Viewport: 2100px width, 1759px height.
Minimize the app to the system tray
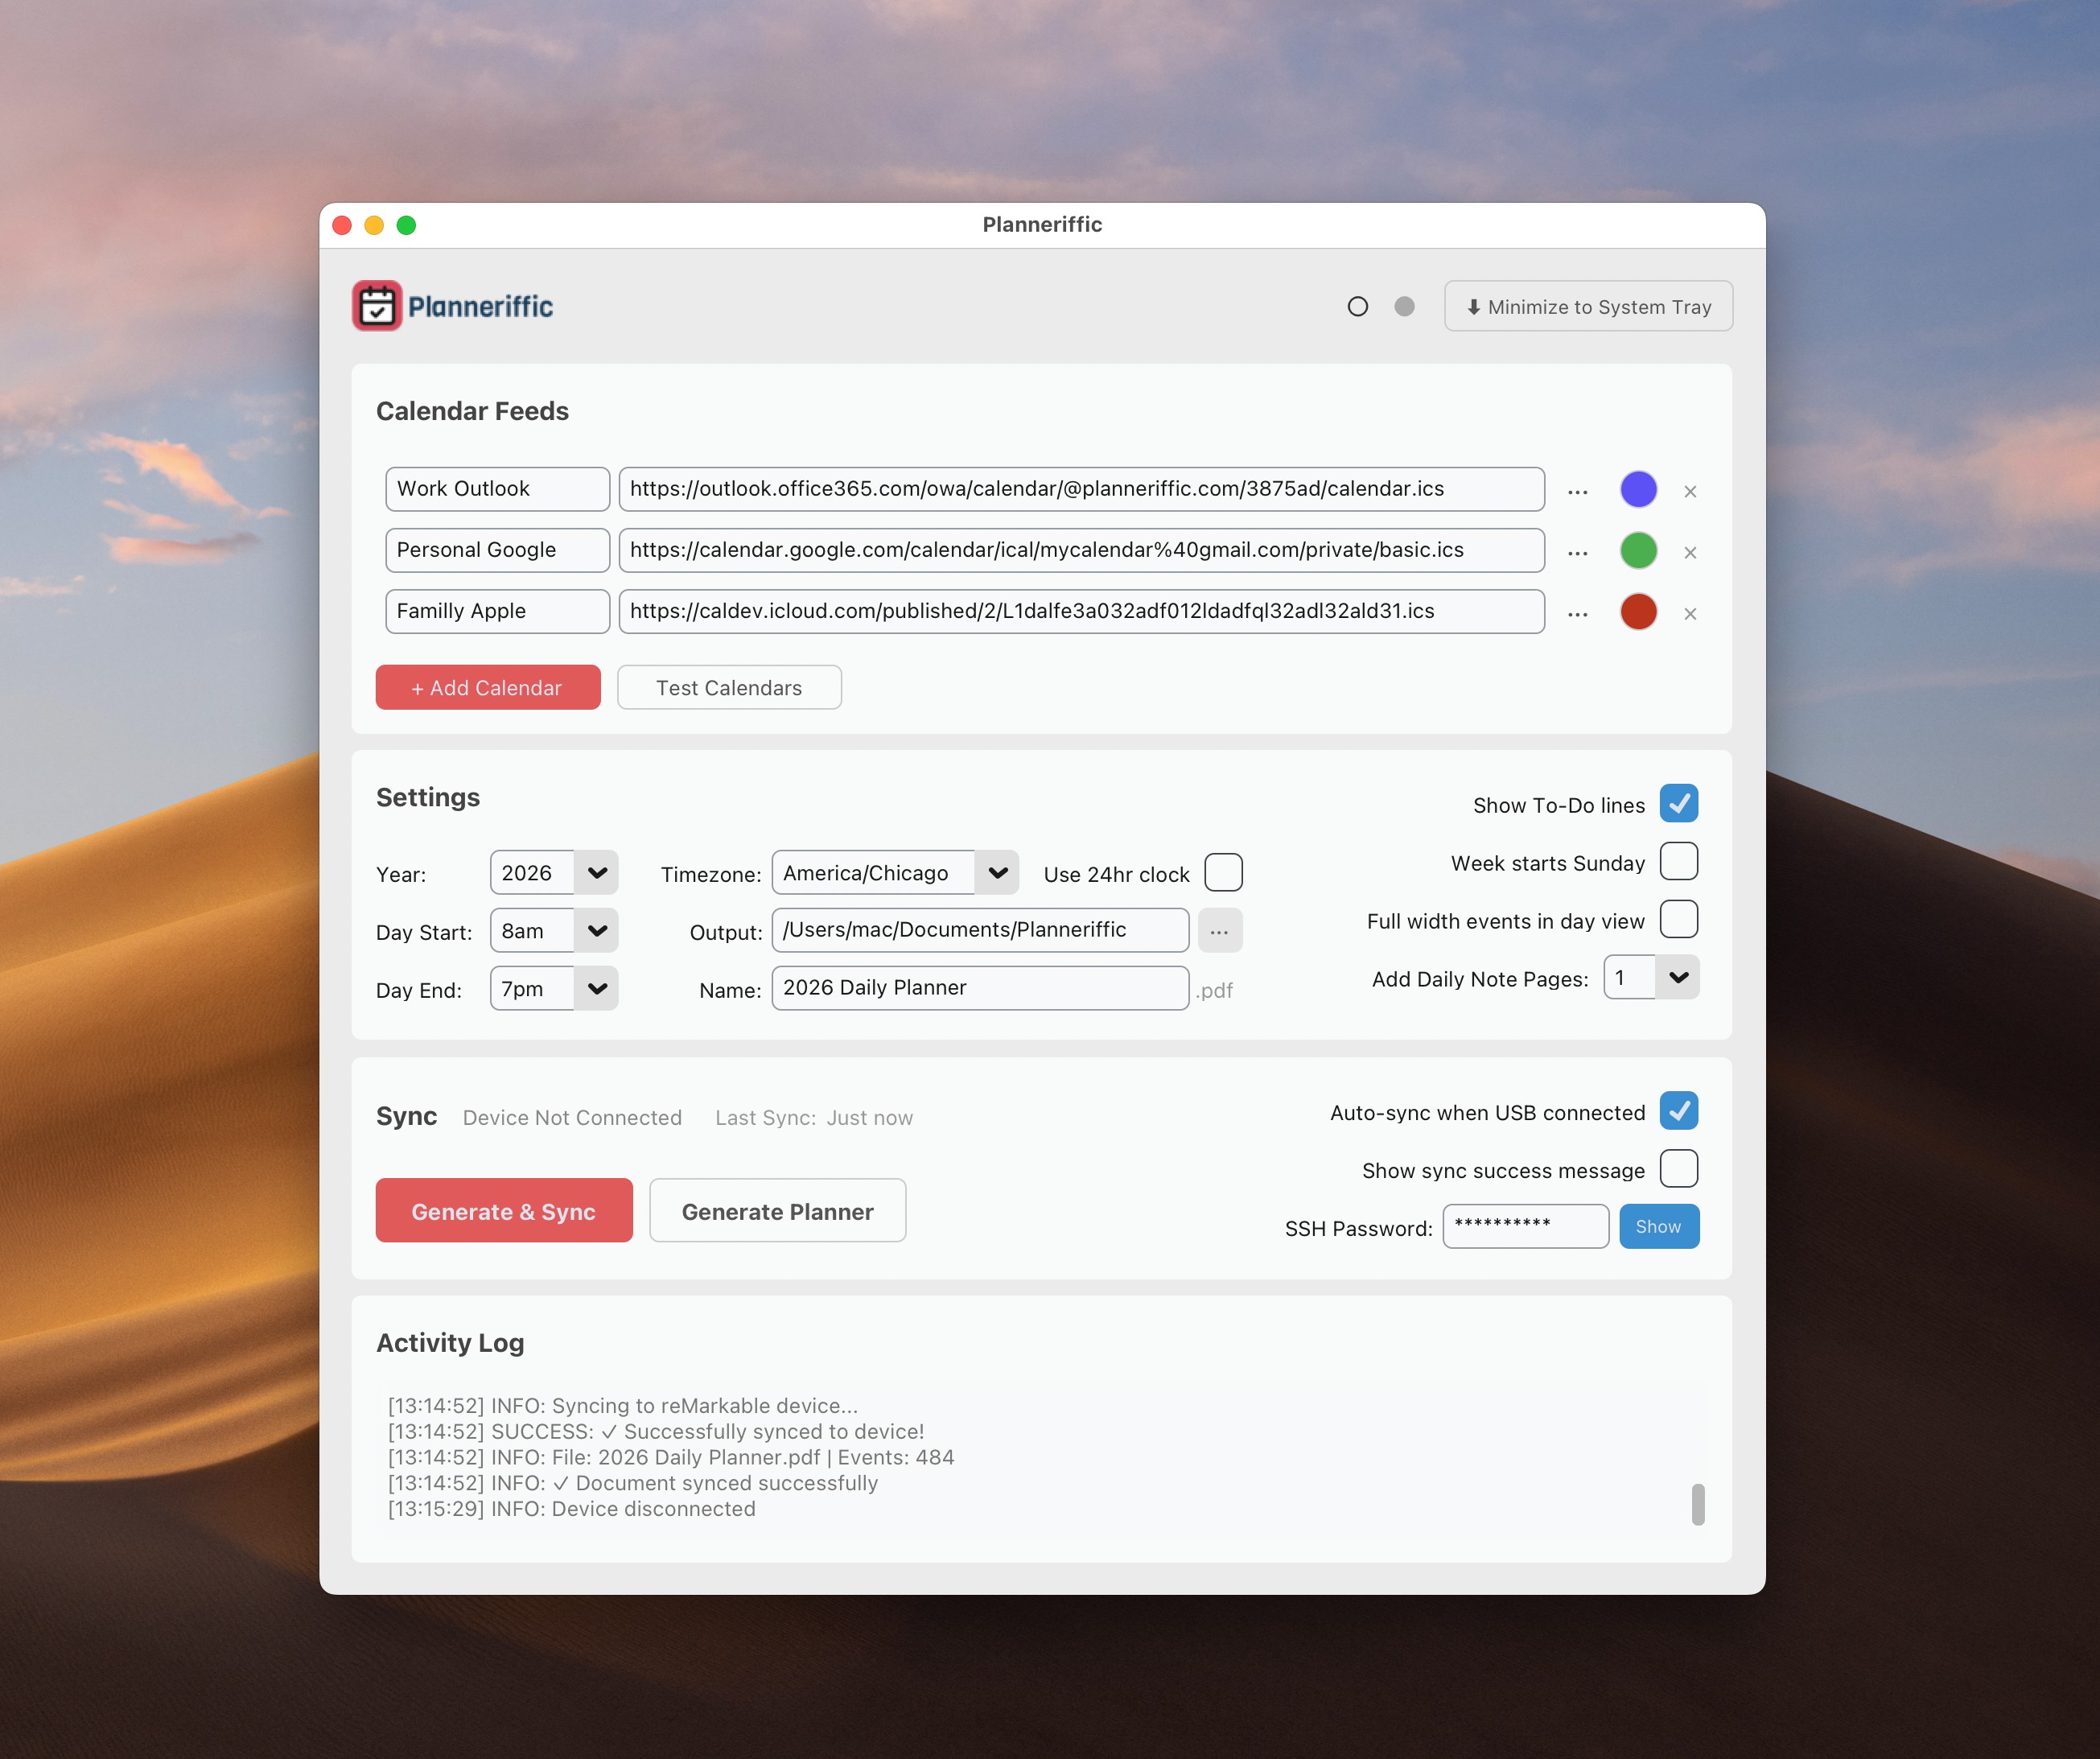pos(1588,306)
